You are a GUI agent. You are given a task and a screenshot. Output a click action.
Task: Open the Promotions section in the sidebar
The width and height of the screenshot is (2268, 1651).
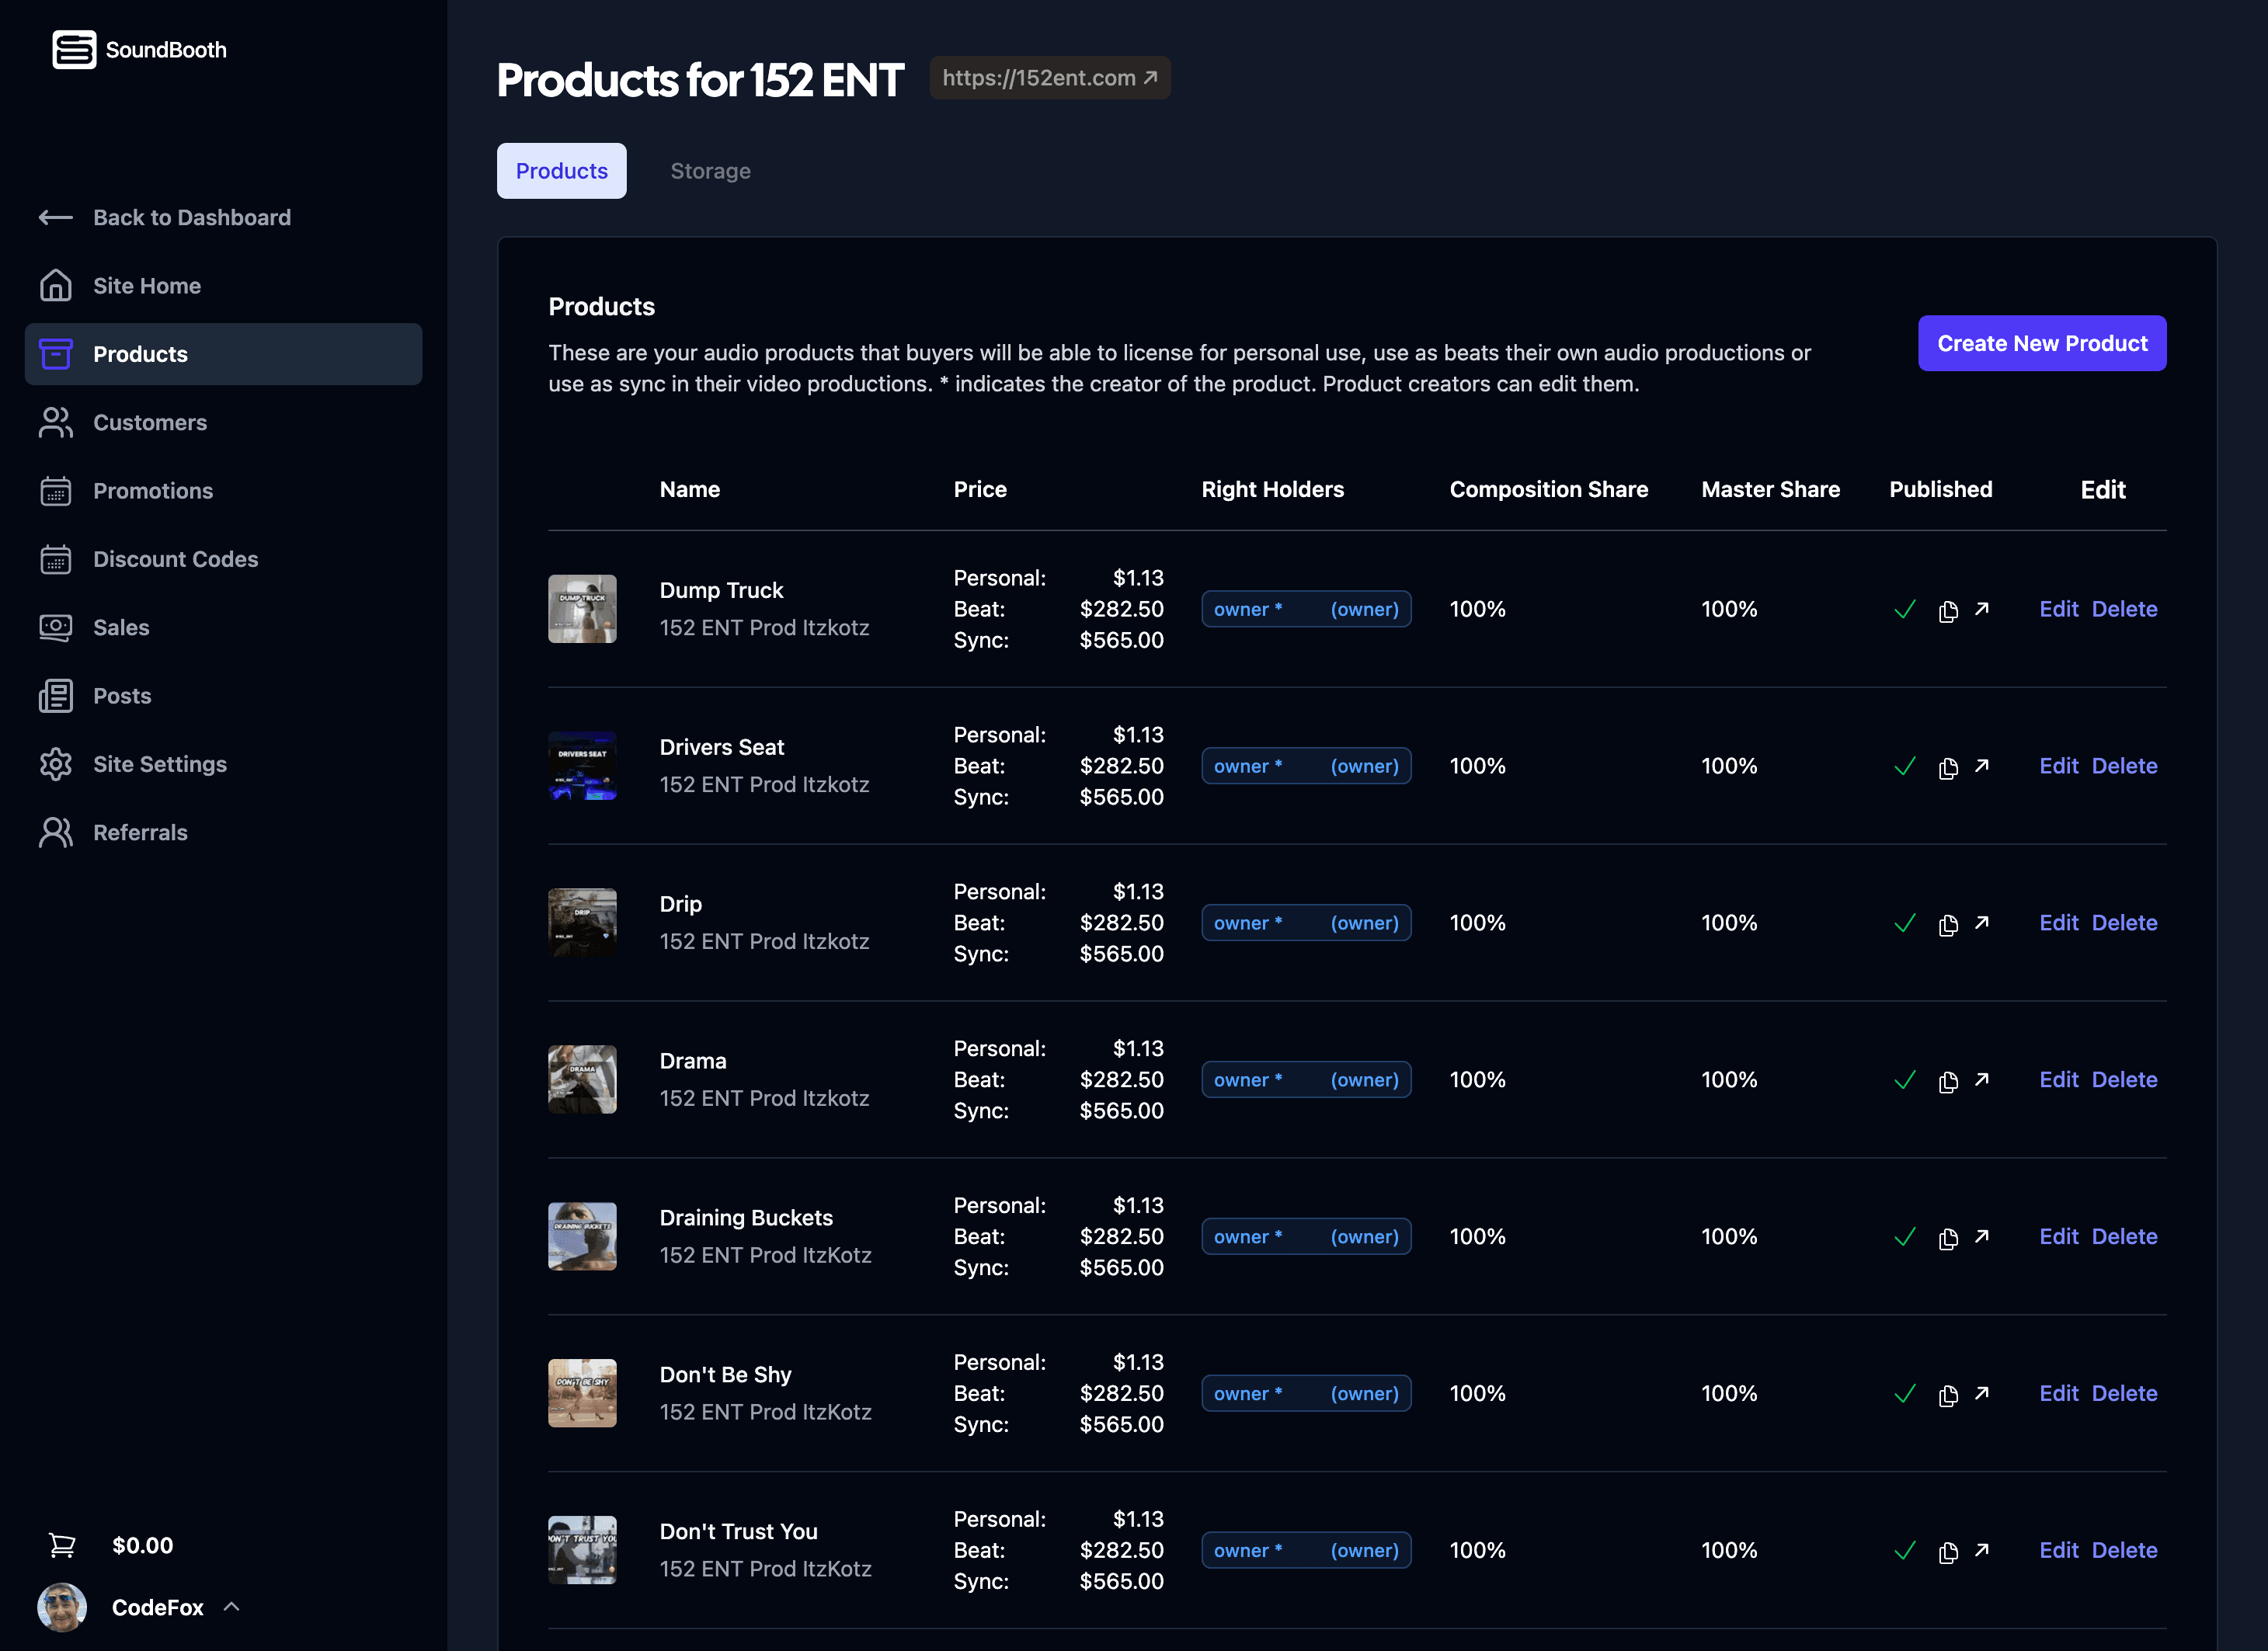(153, 490)
